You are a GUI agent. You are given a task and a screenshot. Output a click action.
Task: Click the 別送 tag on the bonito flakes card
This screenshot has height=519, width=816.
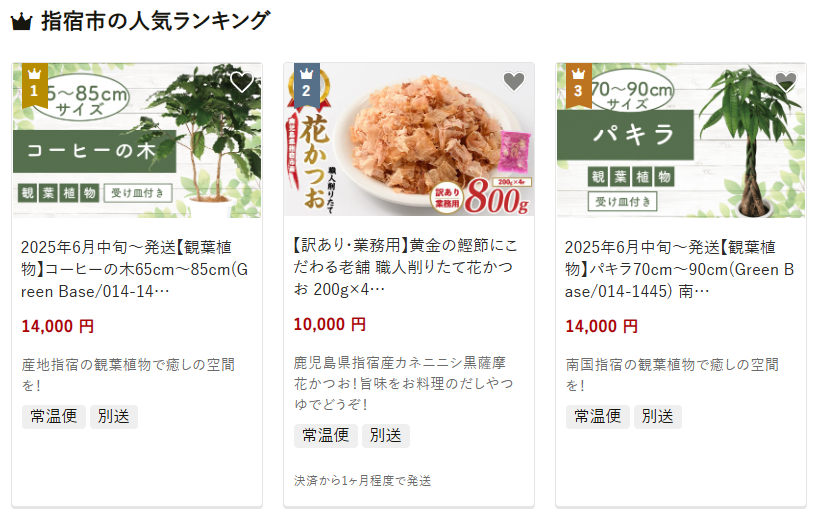point(386,435)
